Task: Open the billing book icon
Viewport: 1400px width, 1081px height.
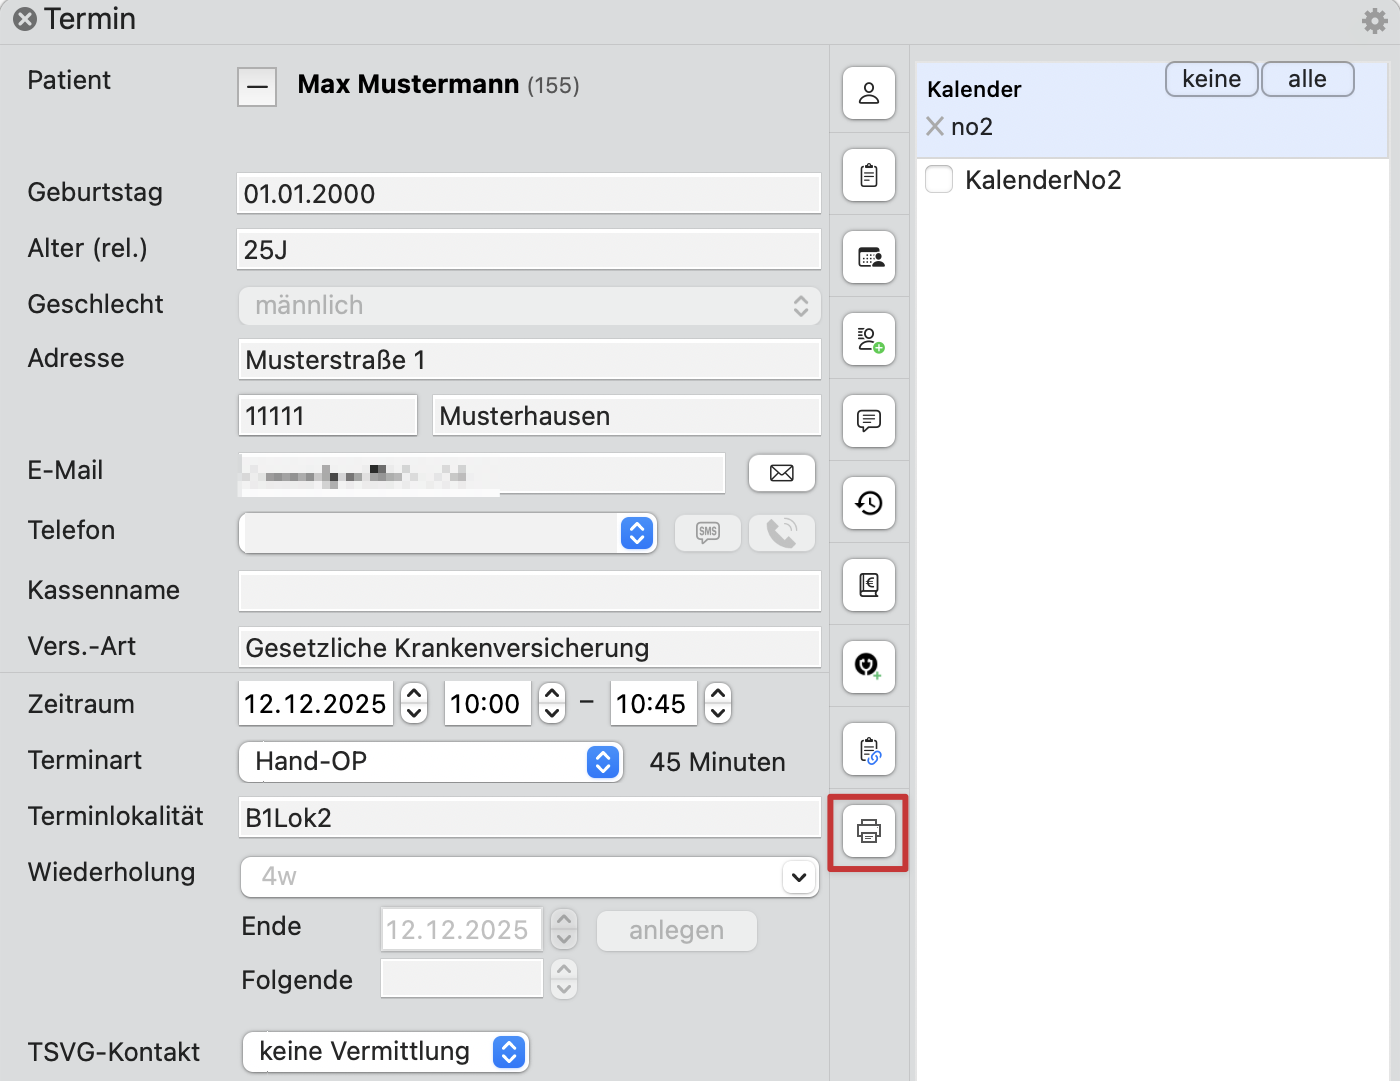Action: (x=868, y=585)
